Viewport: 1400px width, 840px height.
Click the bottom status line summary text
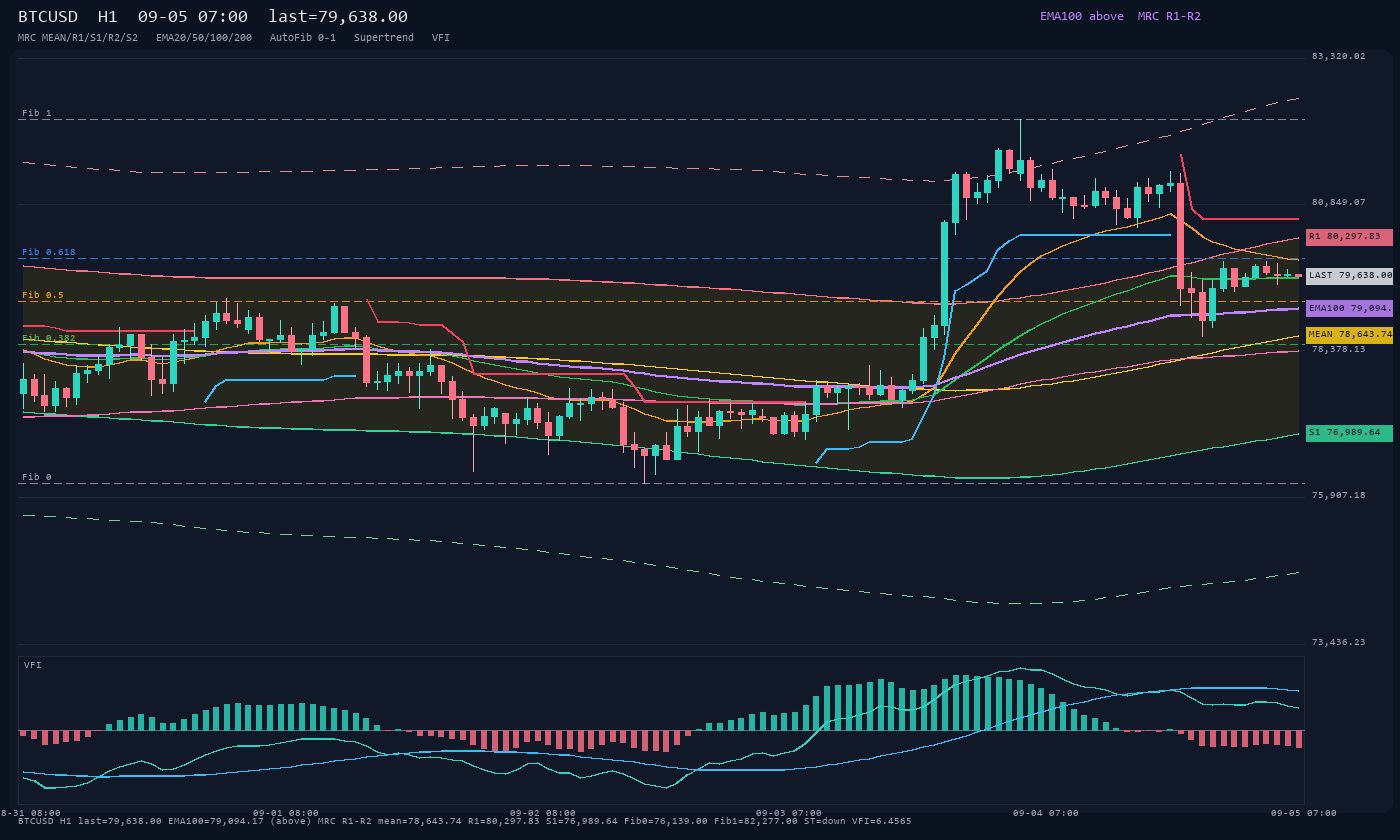click(x=465, y=821)
